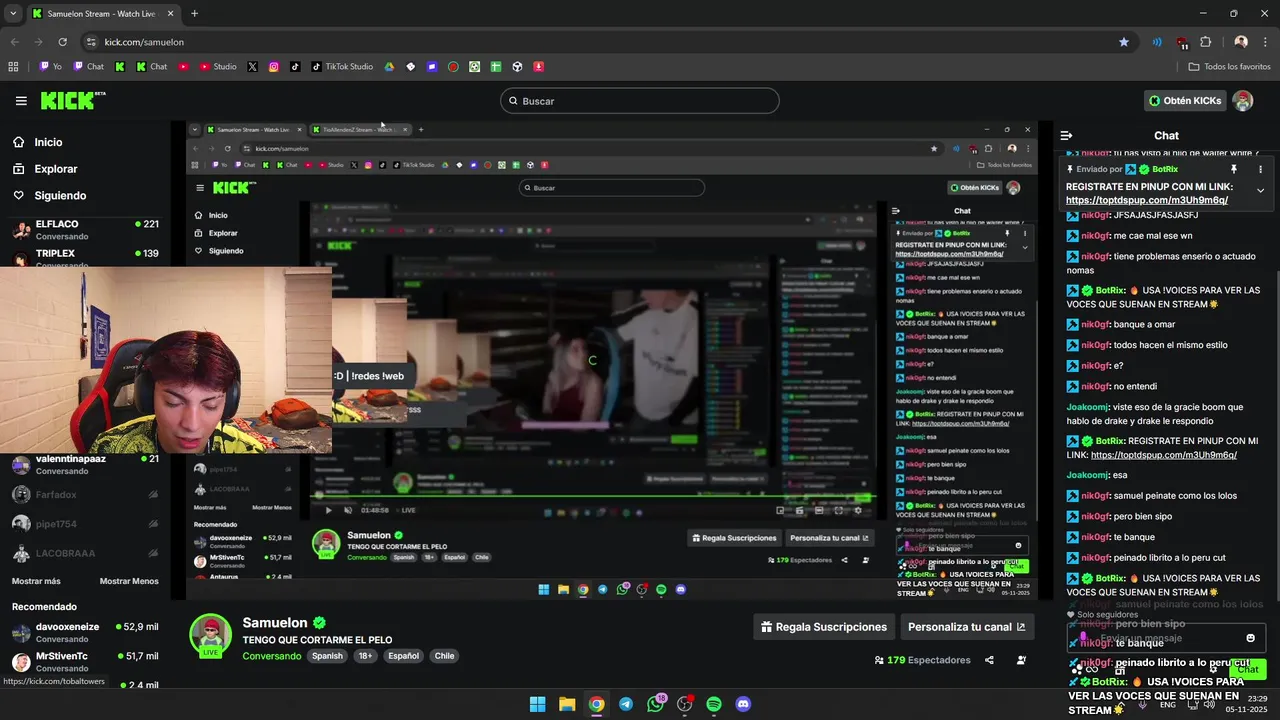Viewport: 1280px width, 720px height.
Task: Open Google Drive bookmark
Action: pyautogui.click(x=389, y=67)
